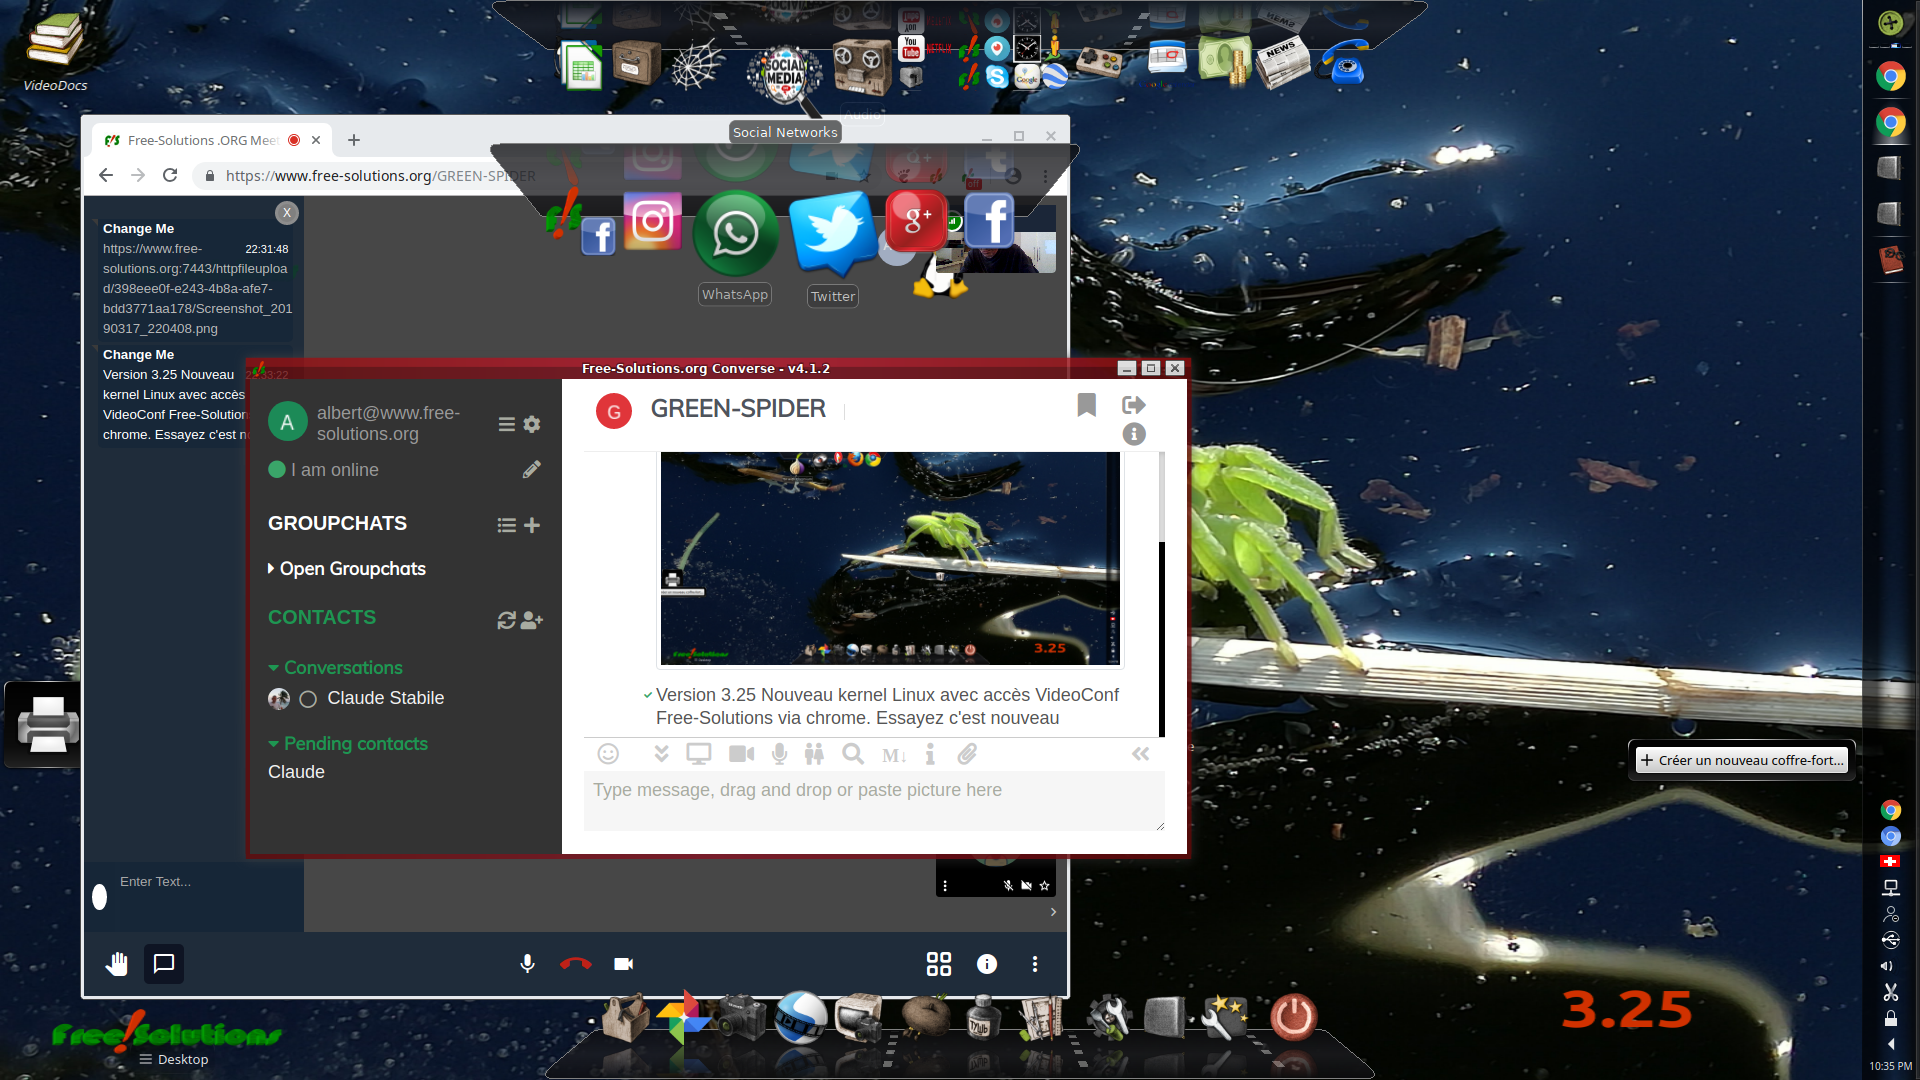Toggle the Jitsi camera on or off
This screenshot has height=1080, width=1920.
click(x=624, y=964)
